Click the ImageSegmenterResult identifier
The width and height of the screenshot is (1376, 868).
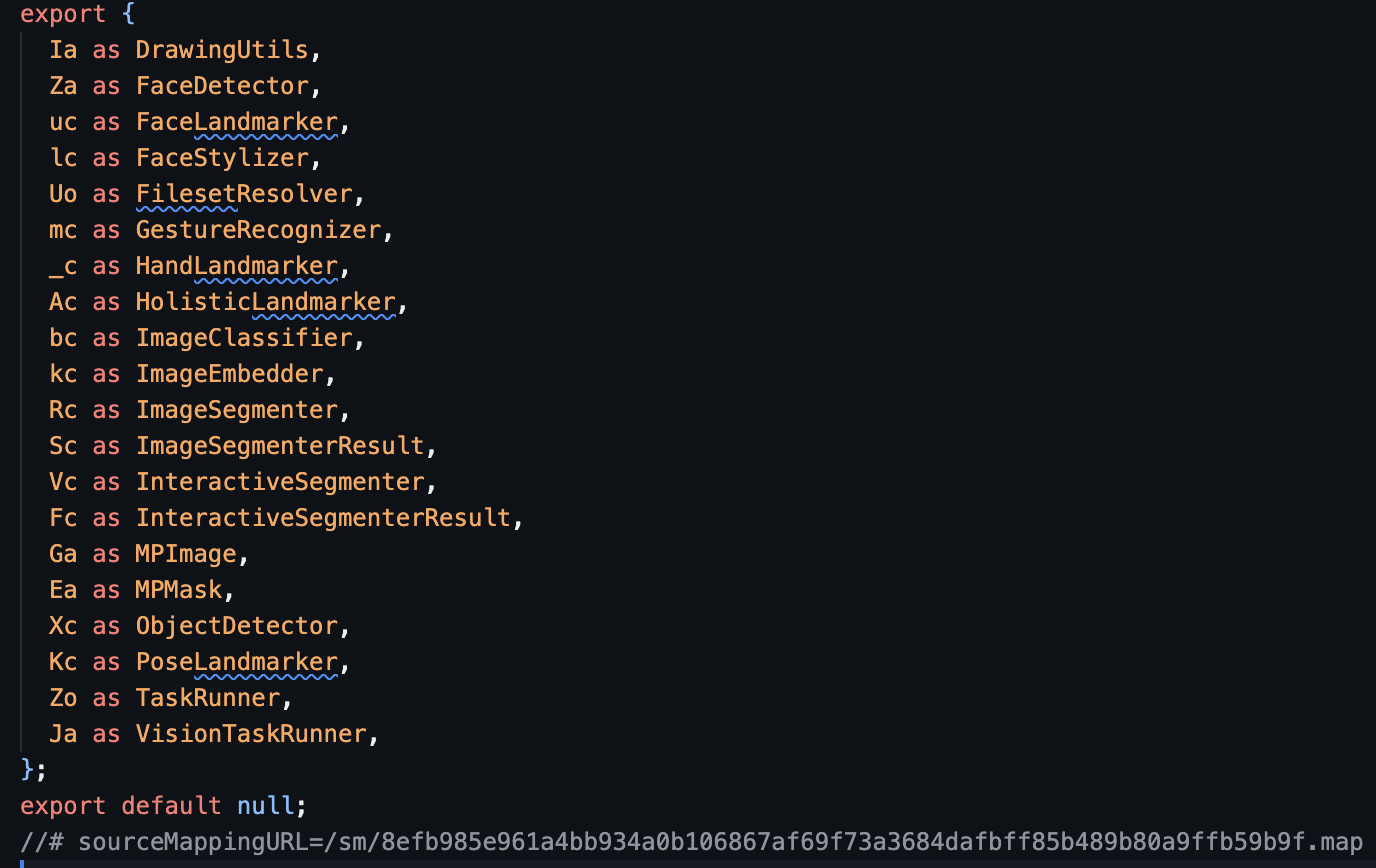click(x=280, y=446)
